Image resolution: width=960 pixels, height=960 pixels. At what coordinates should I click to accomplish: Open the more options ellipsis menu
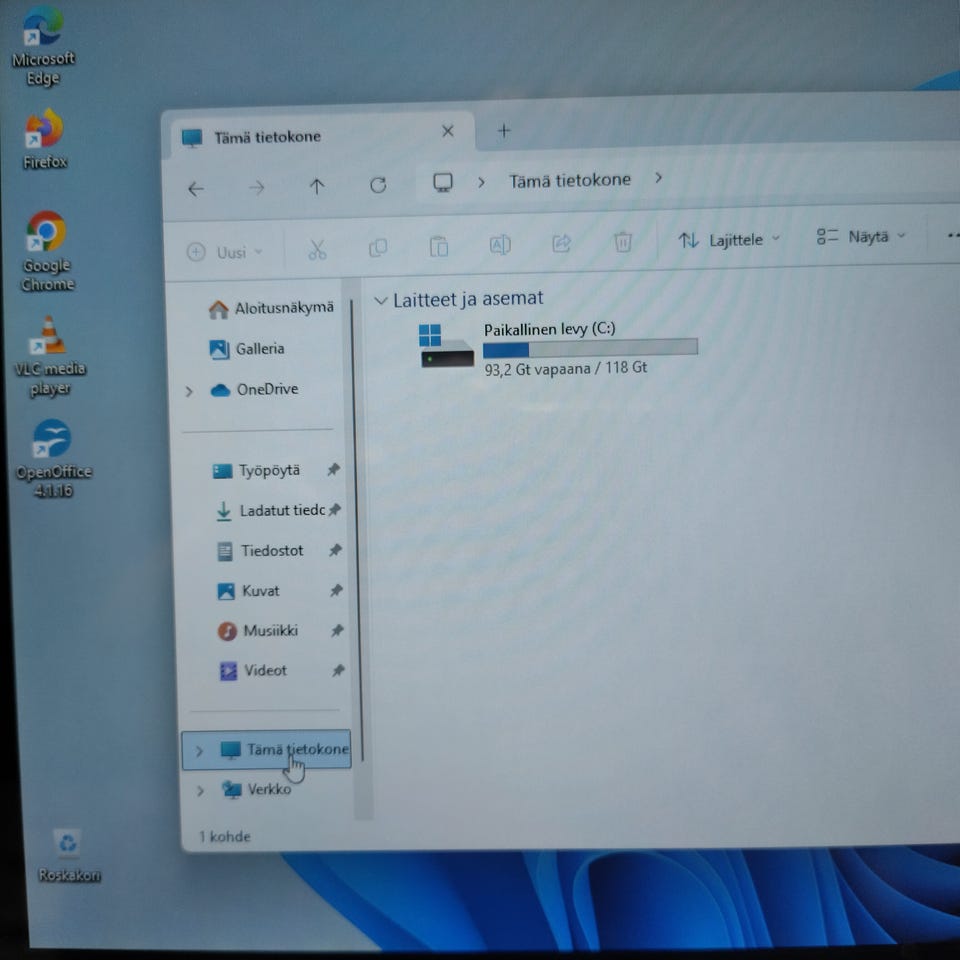[x=952, y=234]
